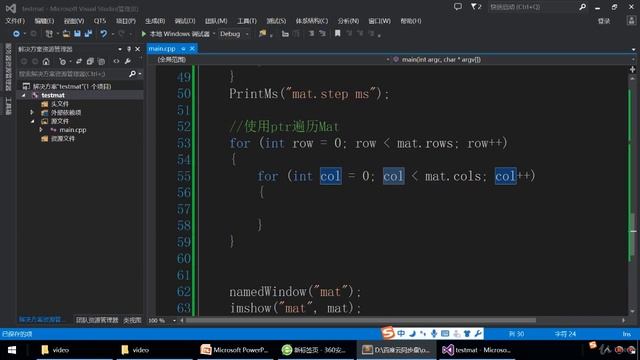Image resolution: width=640 pixels, height=360 pixels.
Task: Open the File menu (文件)
Action: [15, 21]
